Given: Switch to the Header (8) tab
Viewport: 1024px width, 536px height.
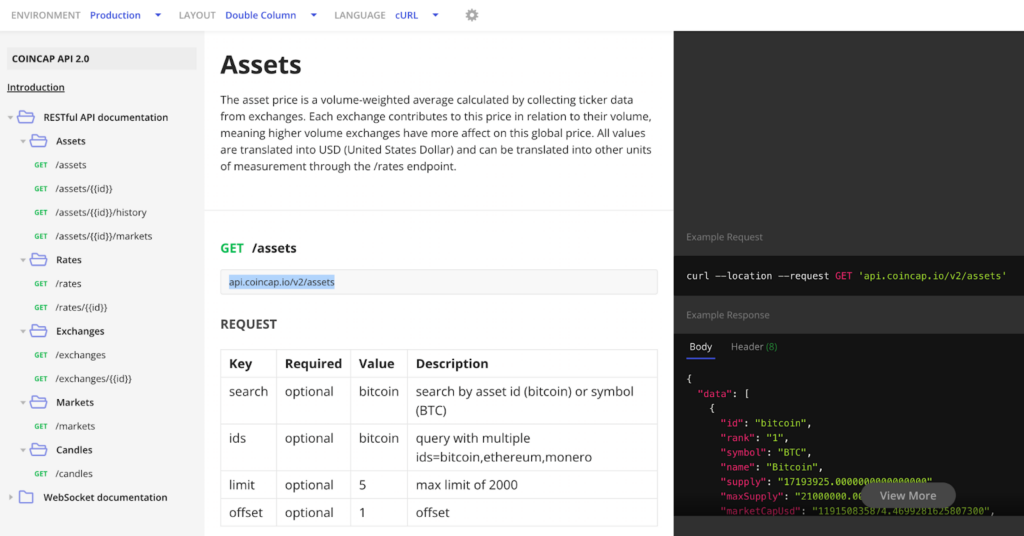Looking at the screenshot, I should 753,347.
